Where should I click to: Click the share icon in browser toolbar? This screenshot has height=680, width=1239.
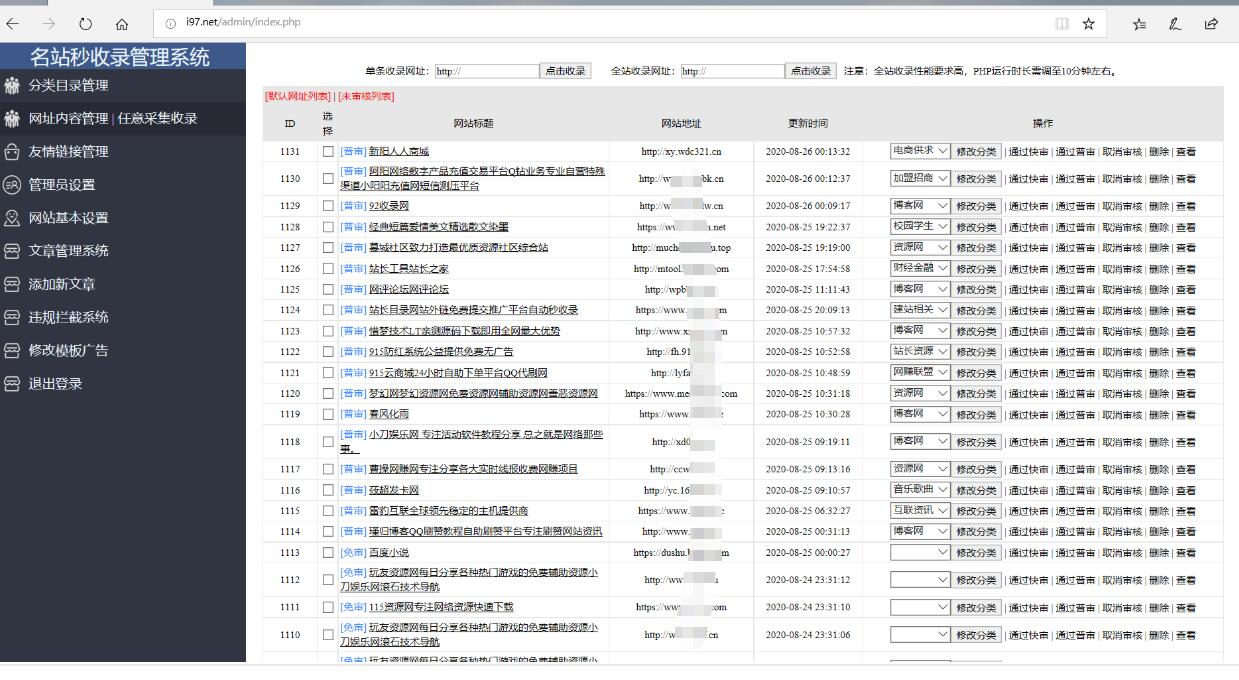pyautogui.click(x=1211, y=23)
